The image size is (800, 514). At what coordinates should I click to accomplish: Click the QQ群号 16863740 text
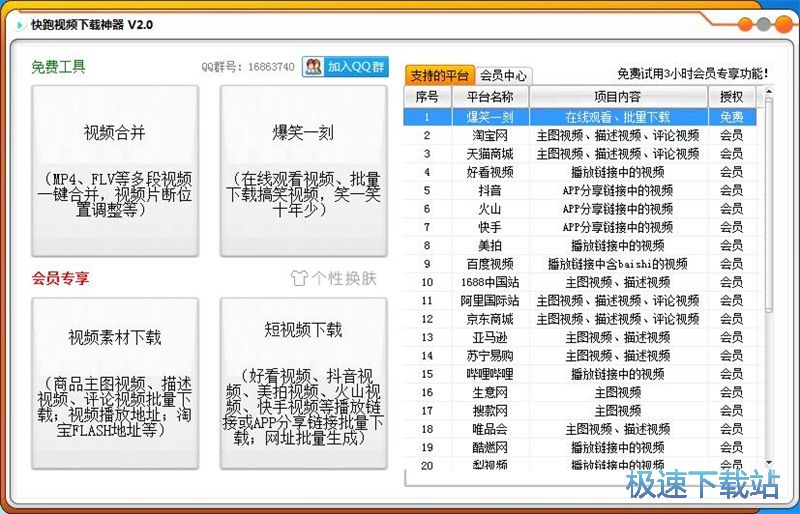pos(248,67)
